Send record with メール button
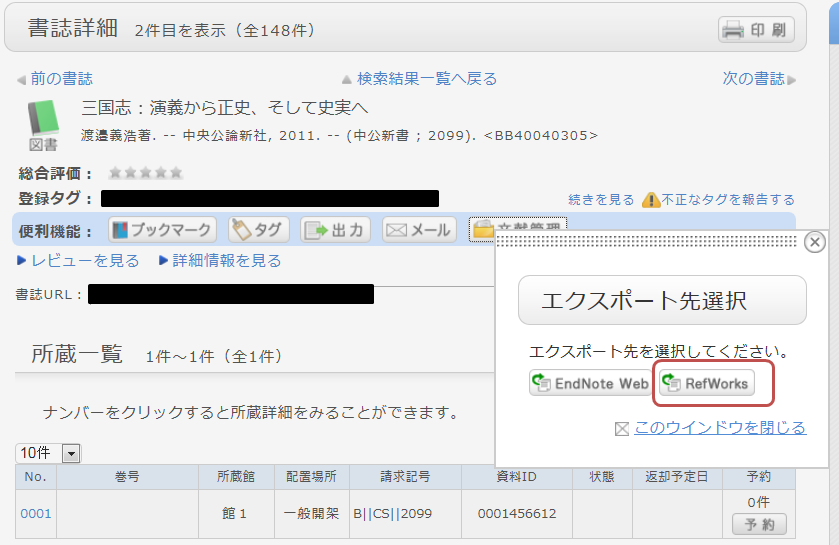Screen dimensions: 839x545 pyautogui.click(x=419, y=230)
